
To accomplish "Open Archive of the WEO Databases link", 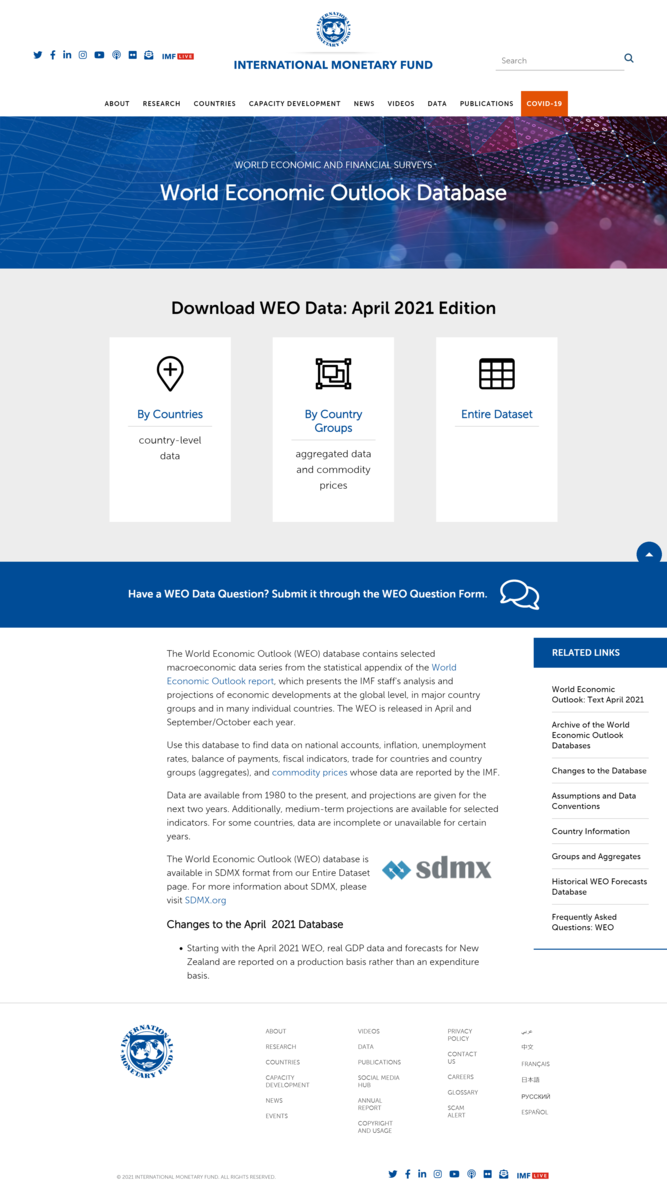I will pyautogui.click(x=591, y=735).
